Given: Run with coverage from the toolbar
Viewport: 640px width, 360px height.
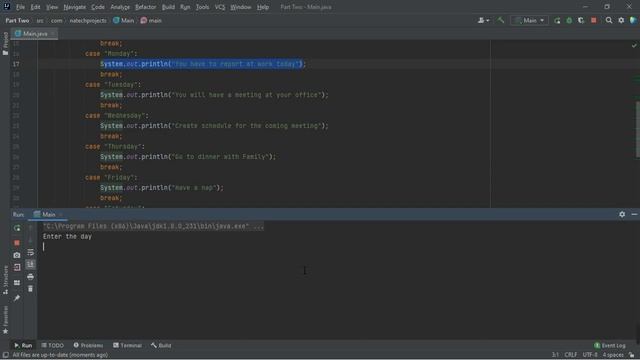Looking at the screenshot, I should pos(581,20).
